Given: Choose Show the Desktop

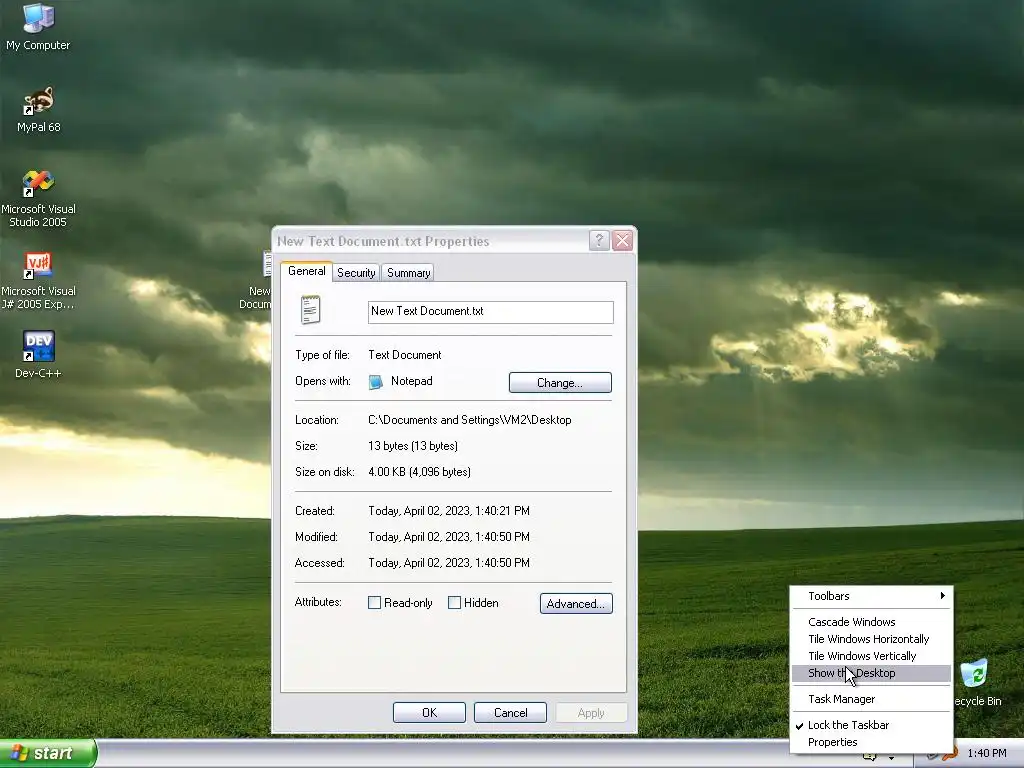Looking at the screenshot, I should (871, 673).
